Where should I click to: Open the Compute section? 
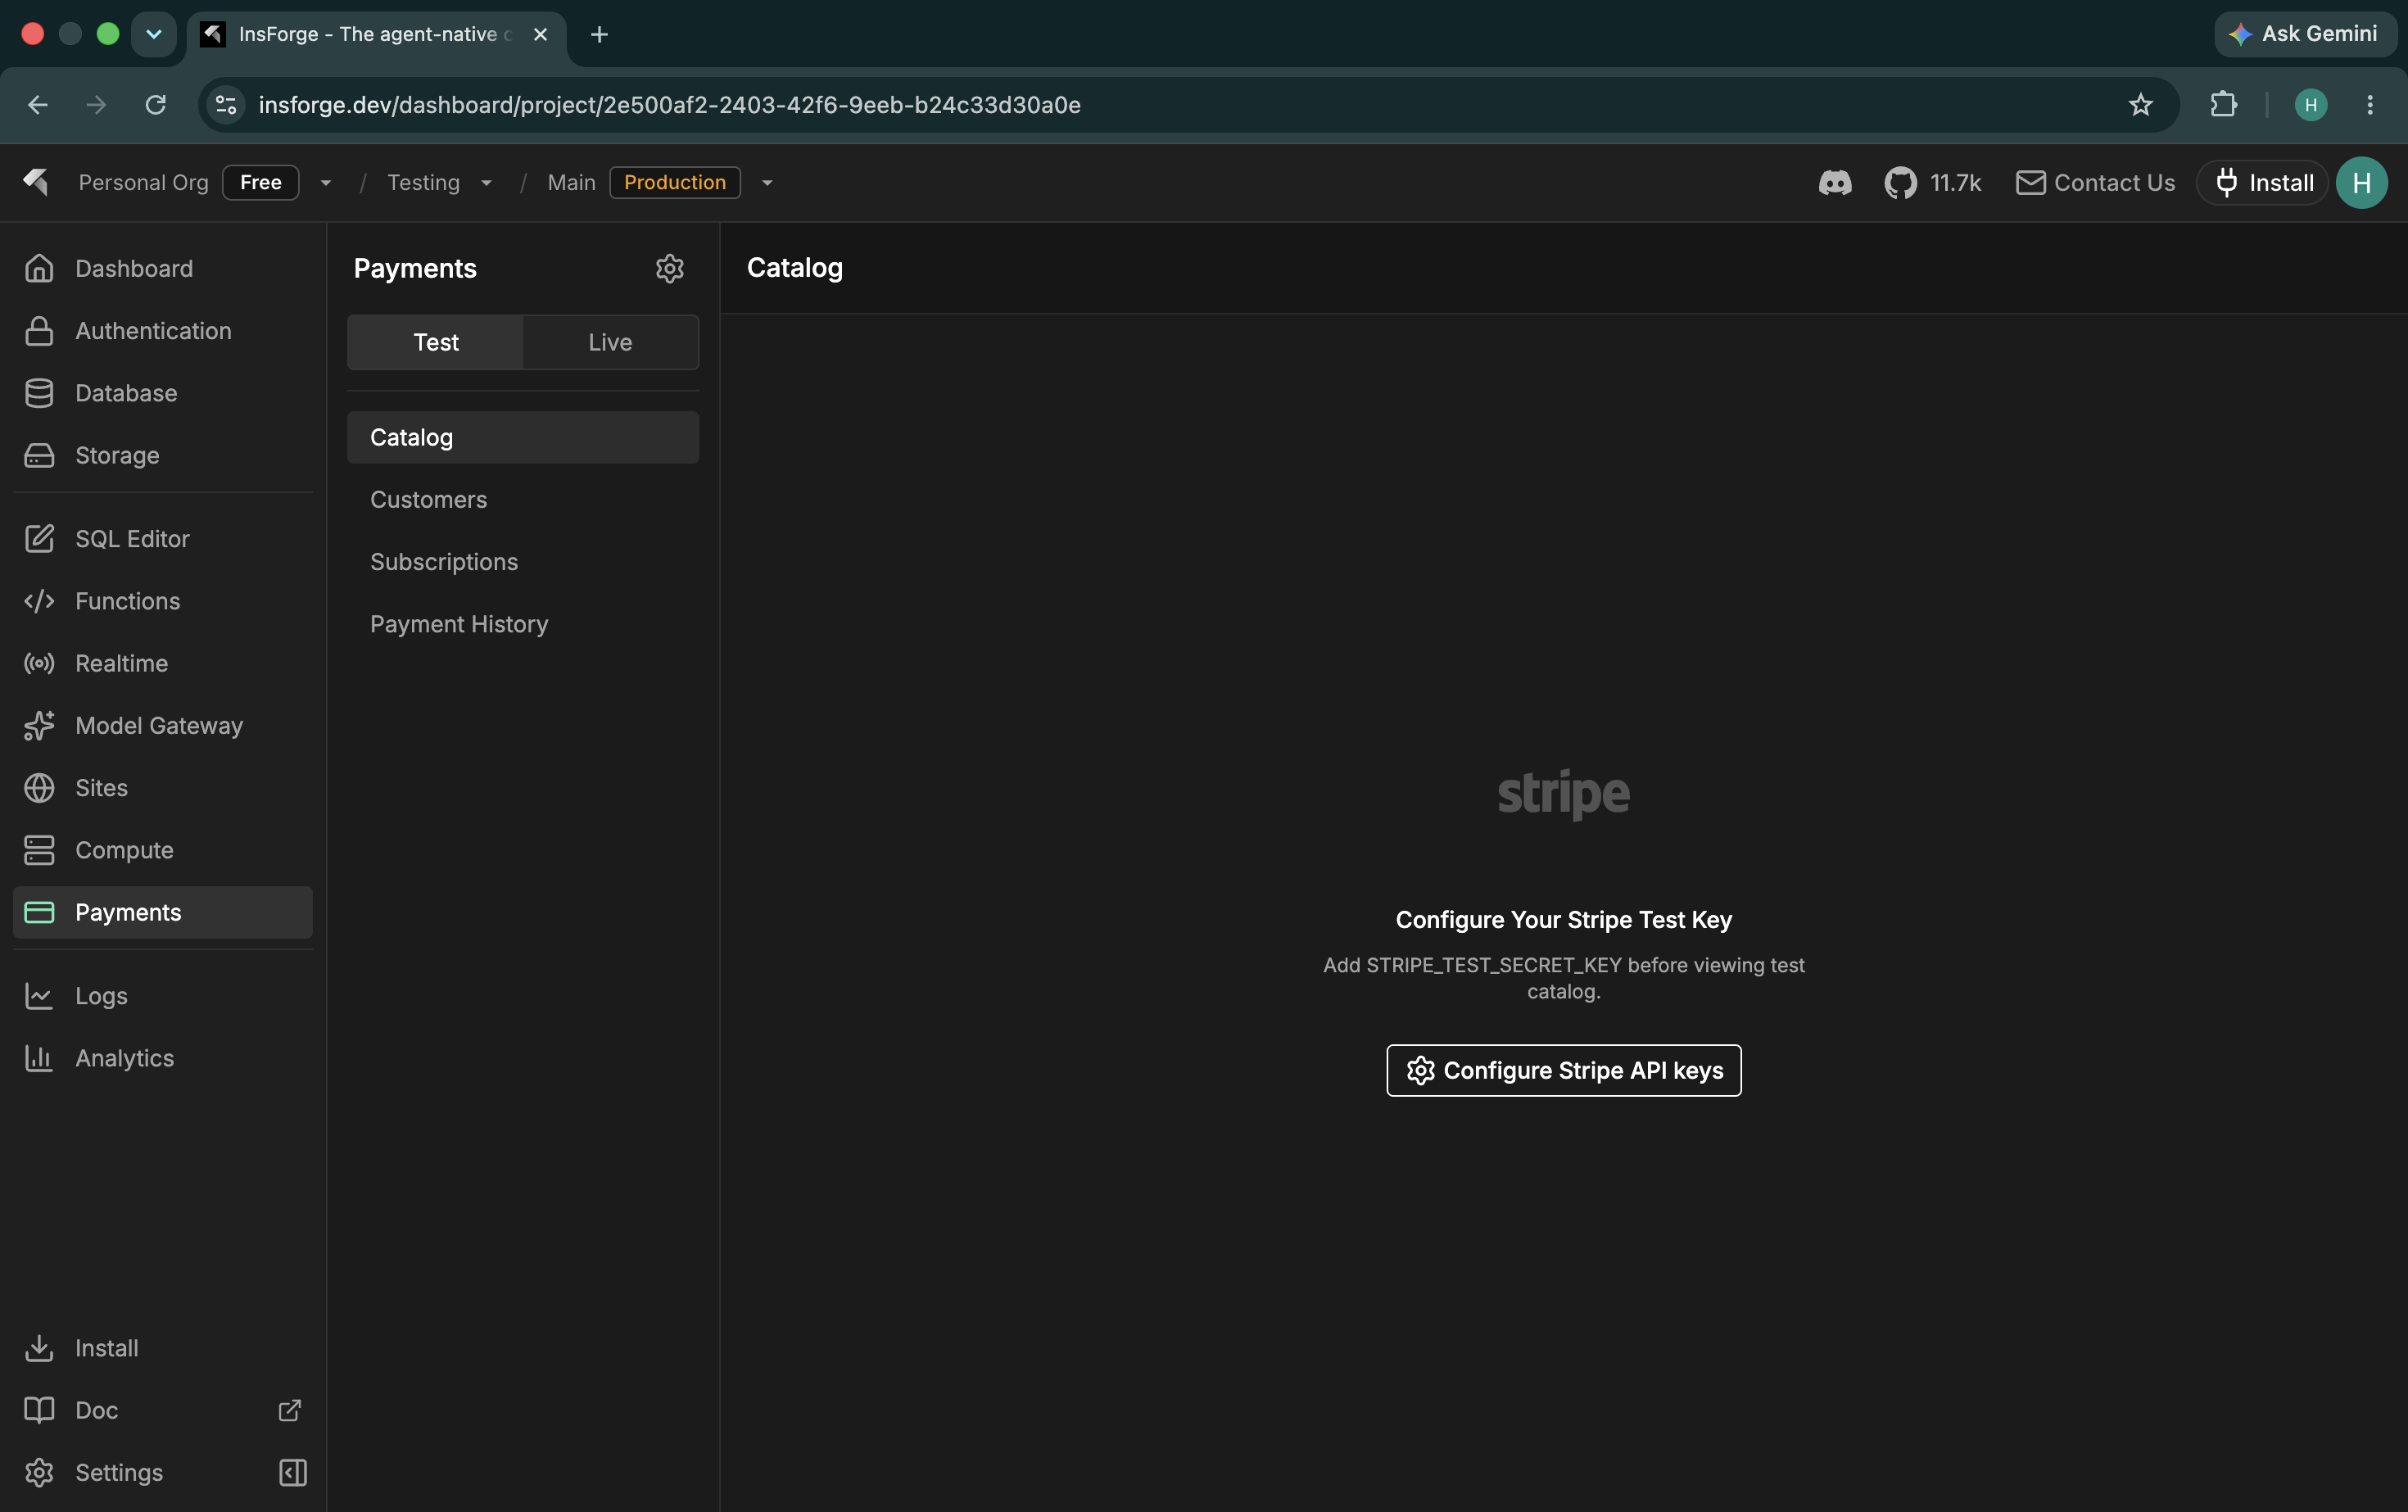163,850
